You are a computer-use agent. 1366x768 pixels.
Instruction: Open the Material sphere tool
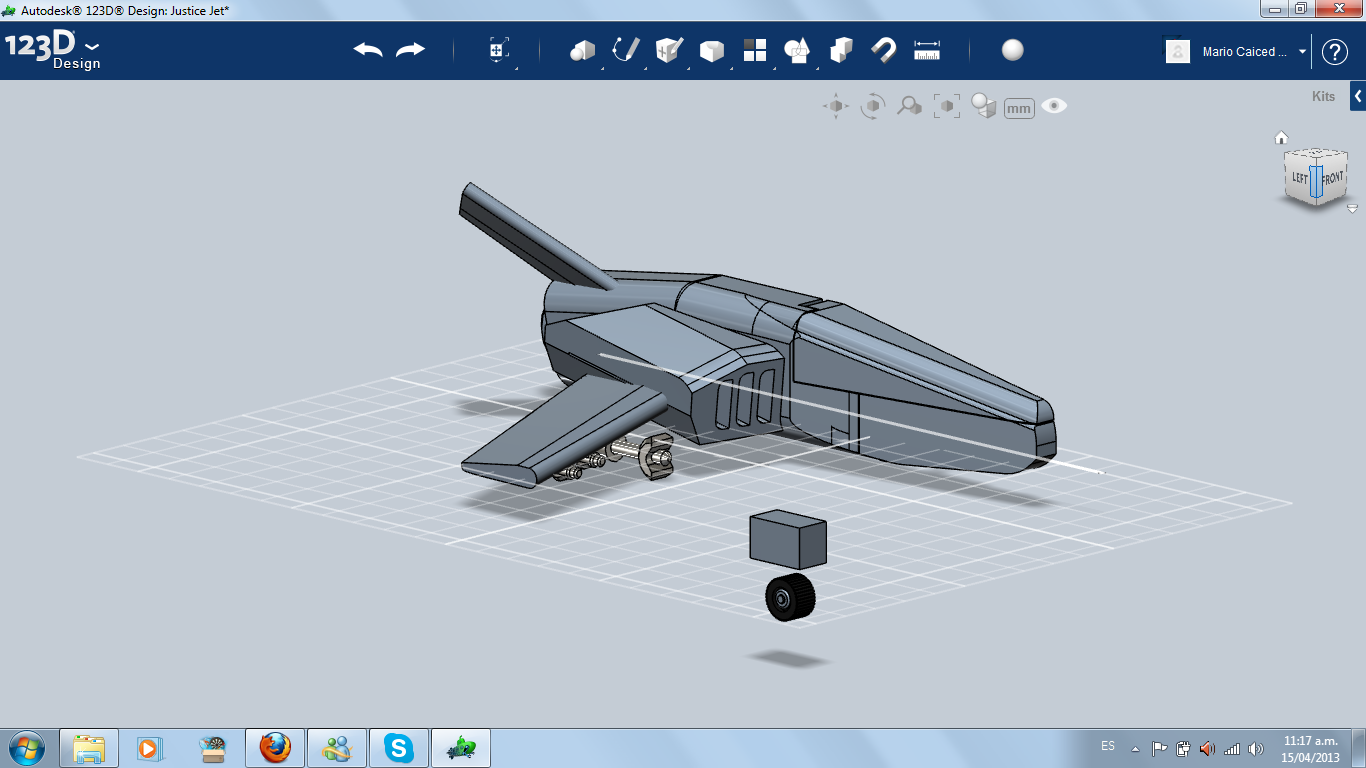(x=1013, y=50)
